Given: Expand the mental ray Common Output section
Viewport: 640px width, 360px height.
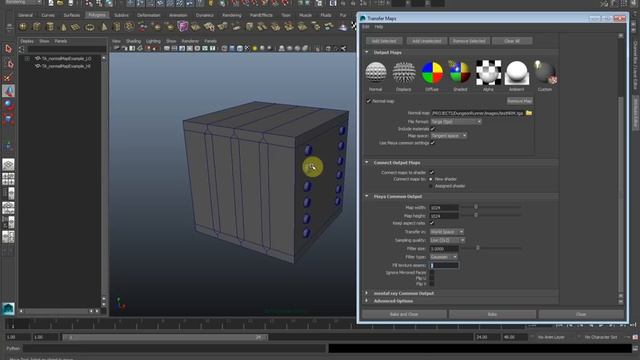Looking at the screenshot, I should click(x=367, y=293).
